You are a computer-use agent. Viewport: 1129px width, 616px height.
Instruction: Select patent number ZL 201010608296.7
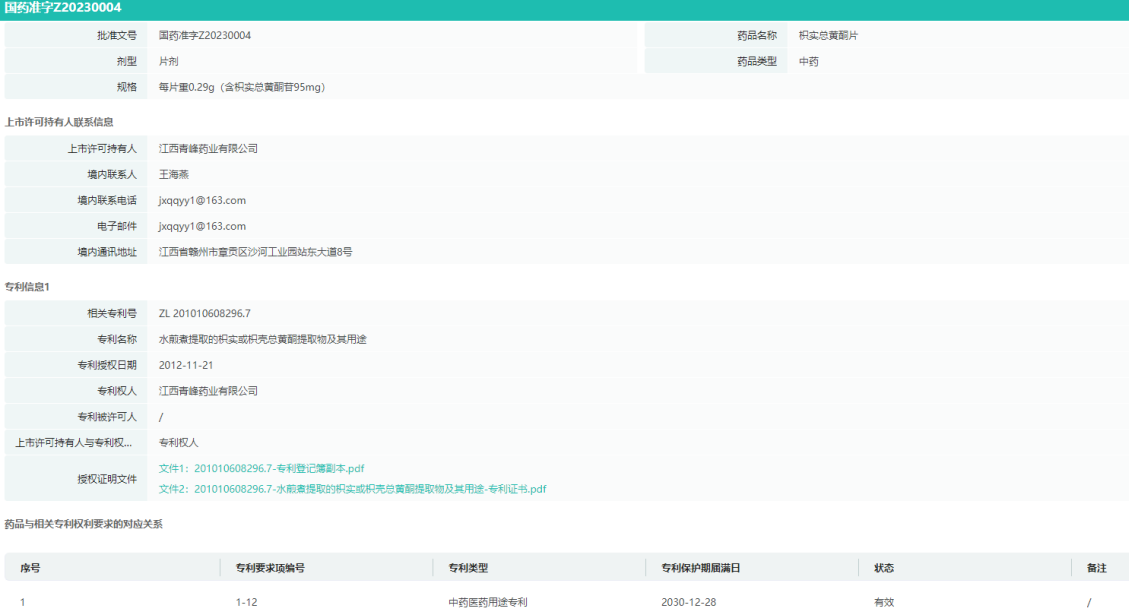click(204, 314)
